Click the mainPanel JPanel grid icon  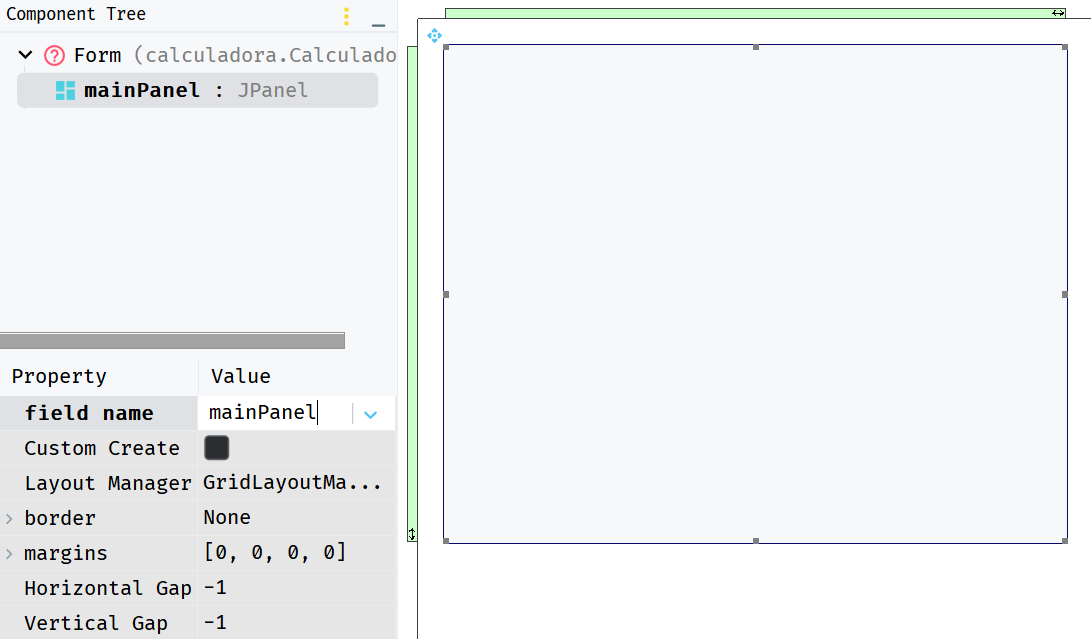pyautogui.click(x=64, y=89)
